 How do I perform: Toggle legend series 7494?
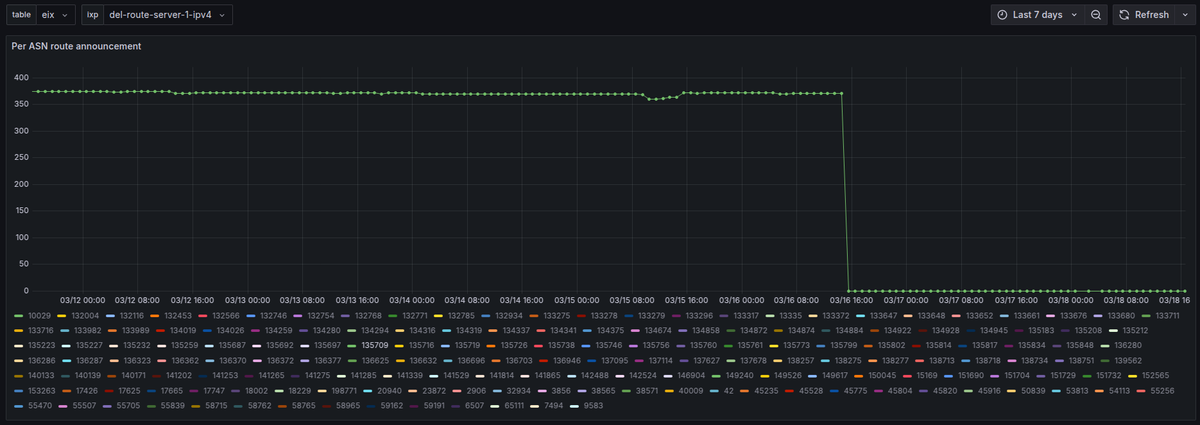553,406
